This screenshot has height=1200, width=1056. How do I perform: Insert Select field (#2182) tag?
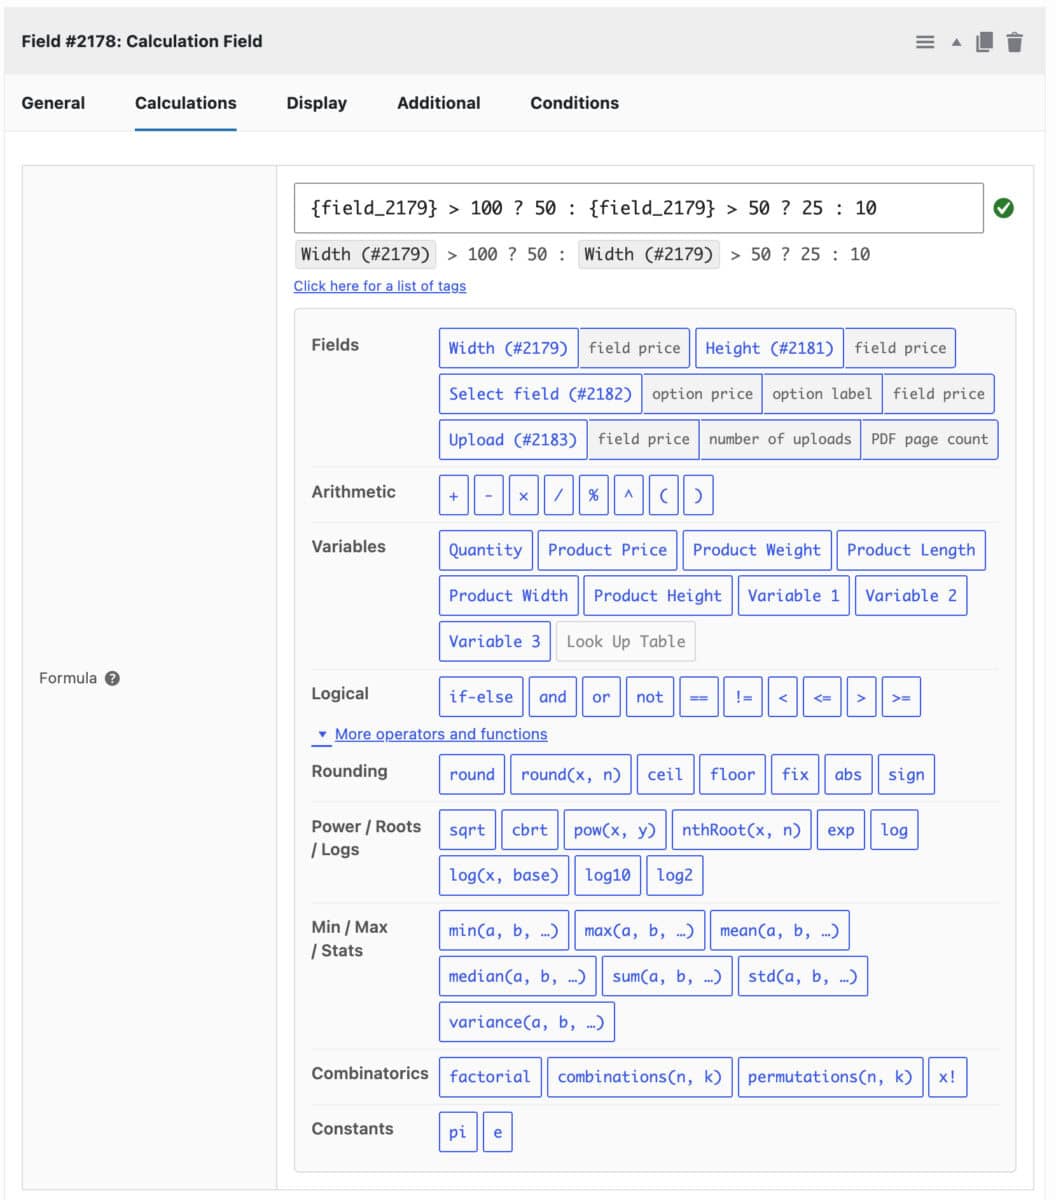click(540, 394)
